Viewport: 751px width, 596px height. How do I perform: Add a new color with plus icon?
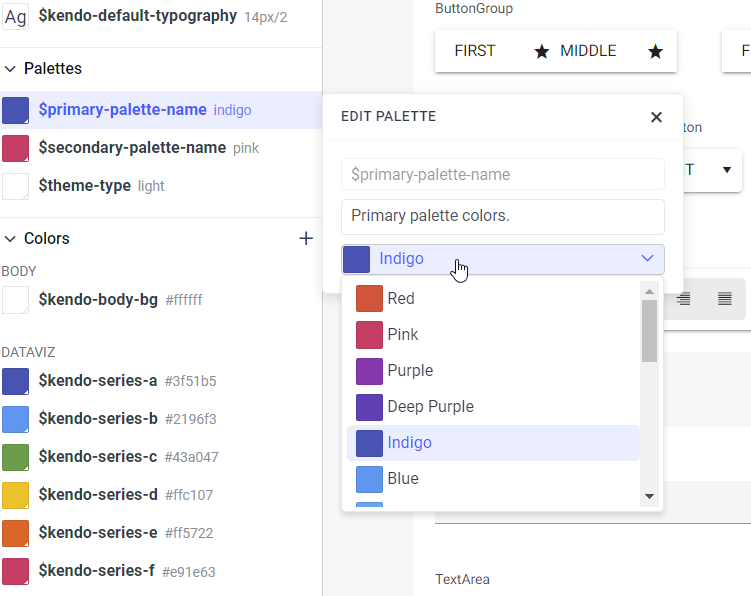[306, 238]
